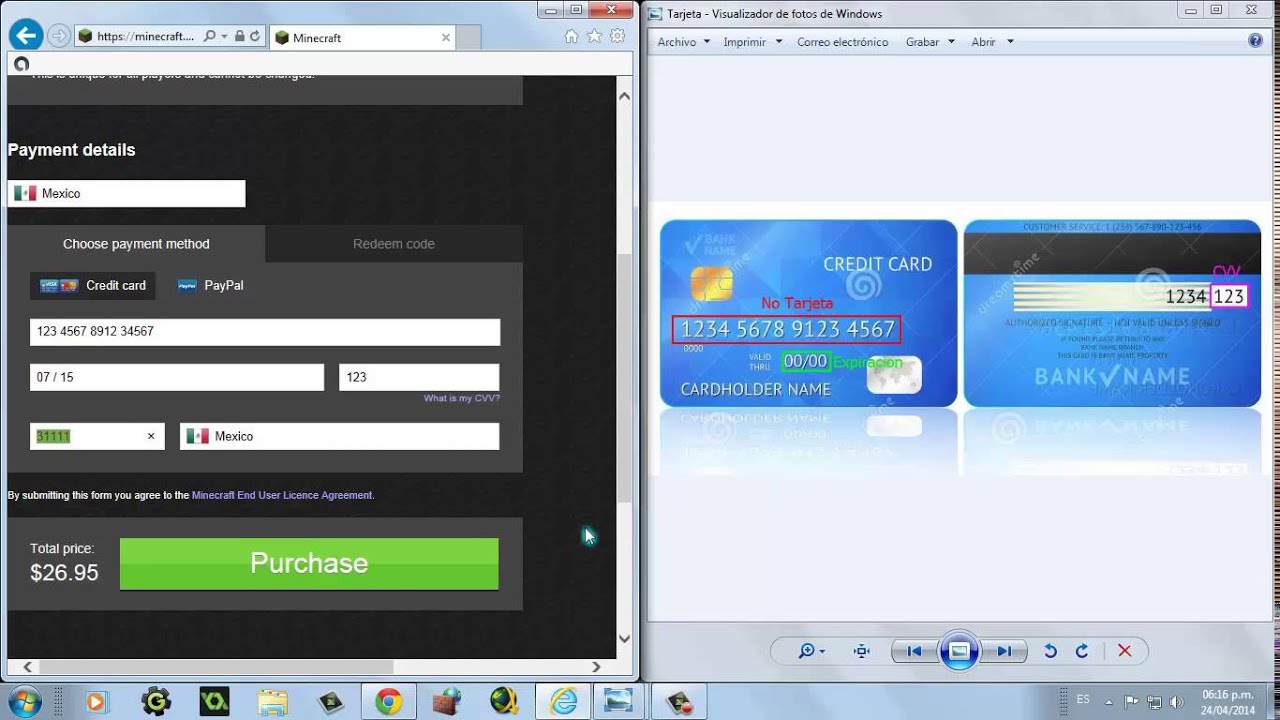This screenshot has height=720, width=1280.
Task: Select the Minecraft browser tab
Action: pos(364,37)
